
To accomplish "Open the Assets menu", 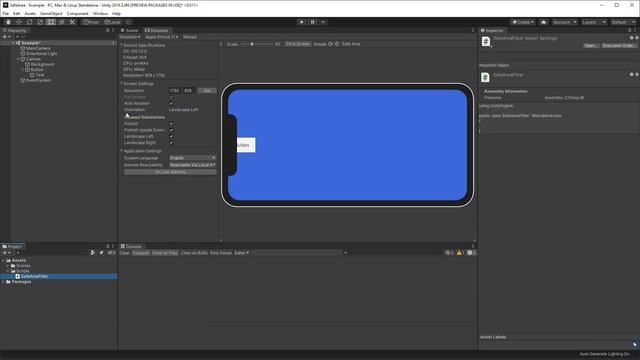I will pyautogui.click(x=30, y=13).
